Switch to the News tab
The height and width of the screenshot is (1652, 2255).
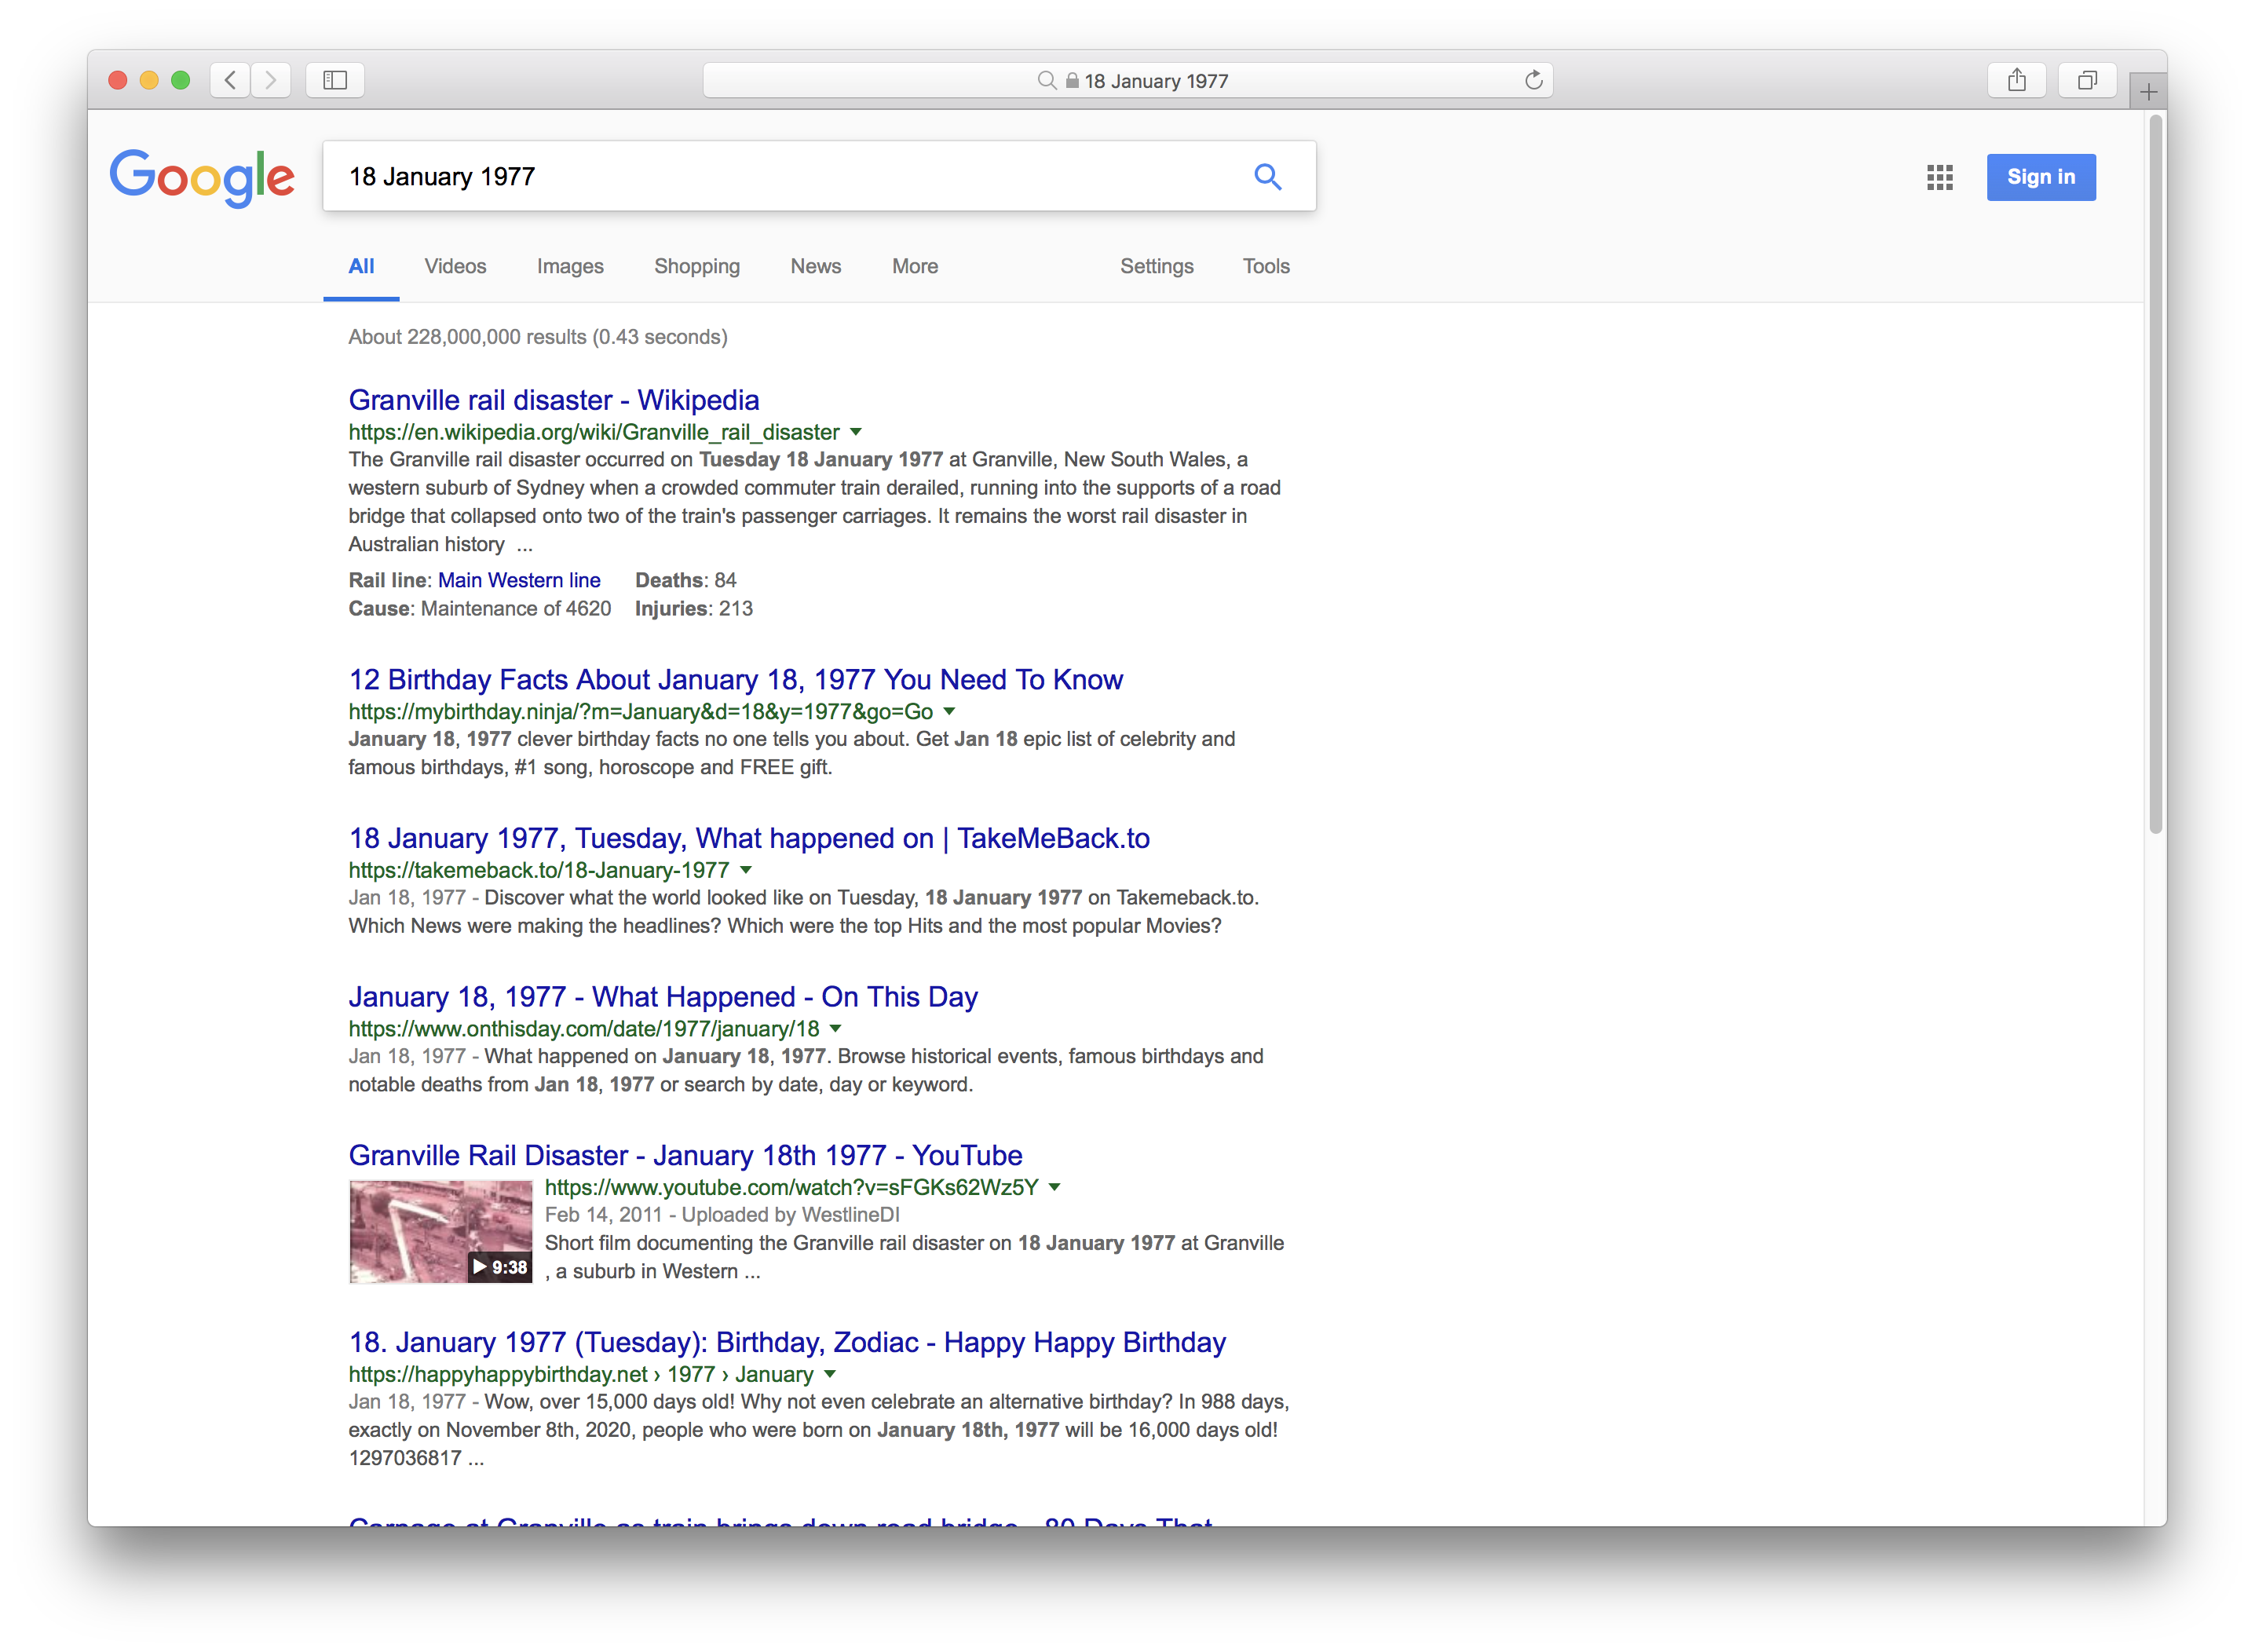pyautogui.click(x=815, y=266)
